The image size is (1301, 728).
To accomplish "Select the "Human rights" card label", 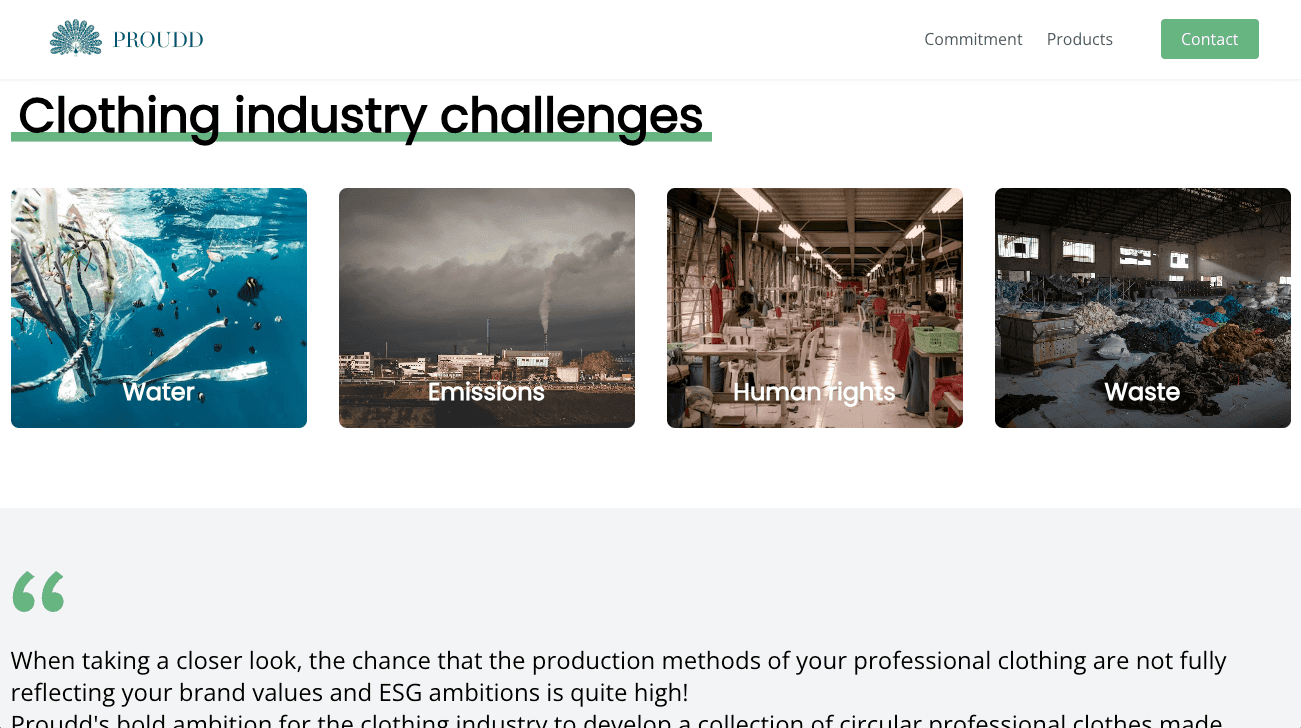I will (815, 392).
